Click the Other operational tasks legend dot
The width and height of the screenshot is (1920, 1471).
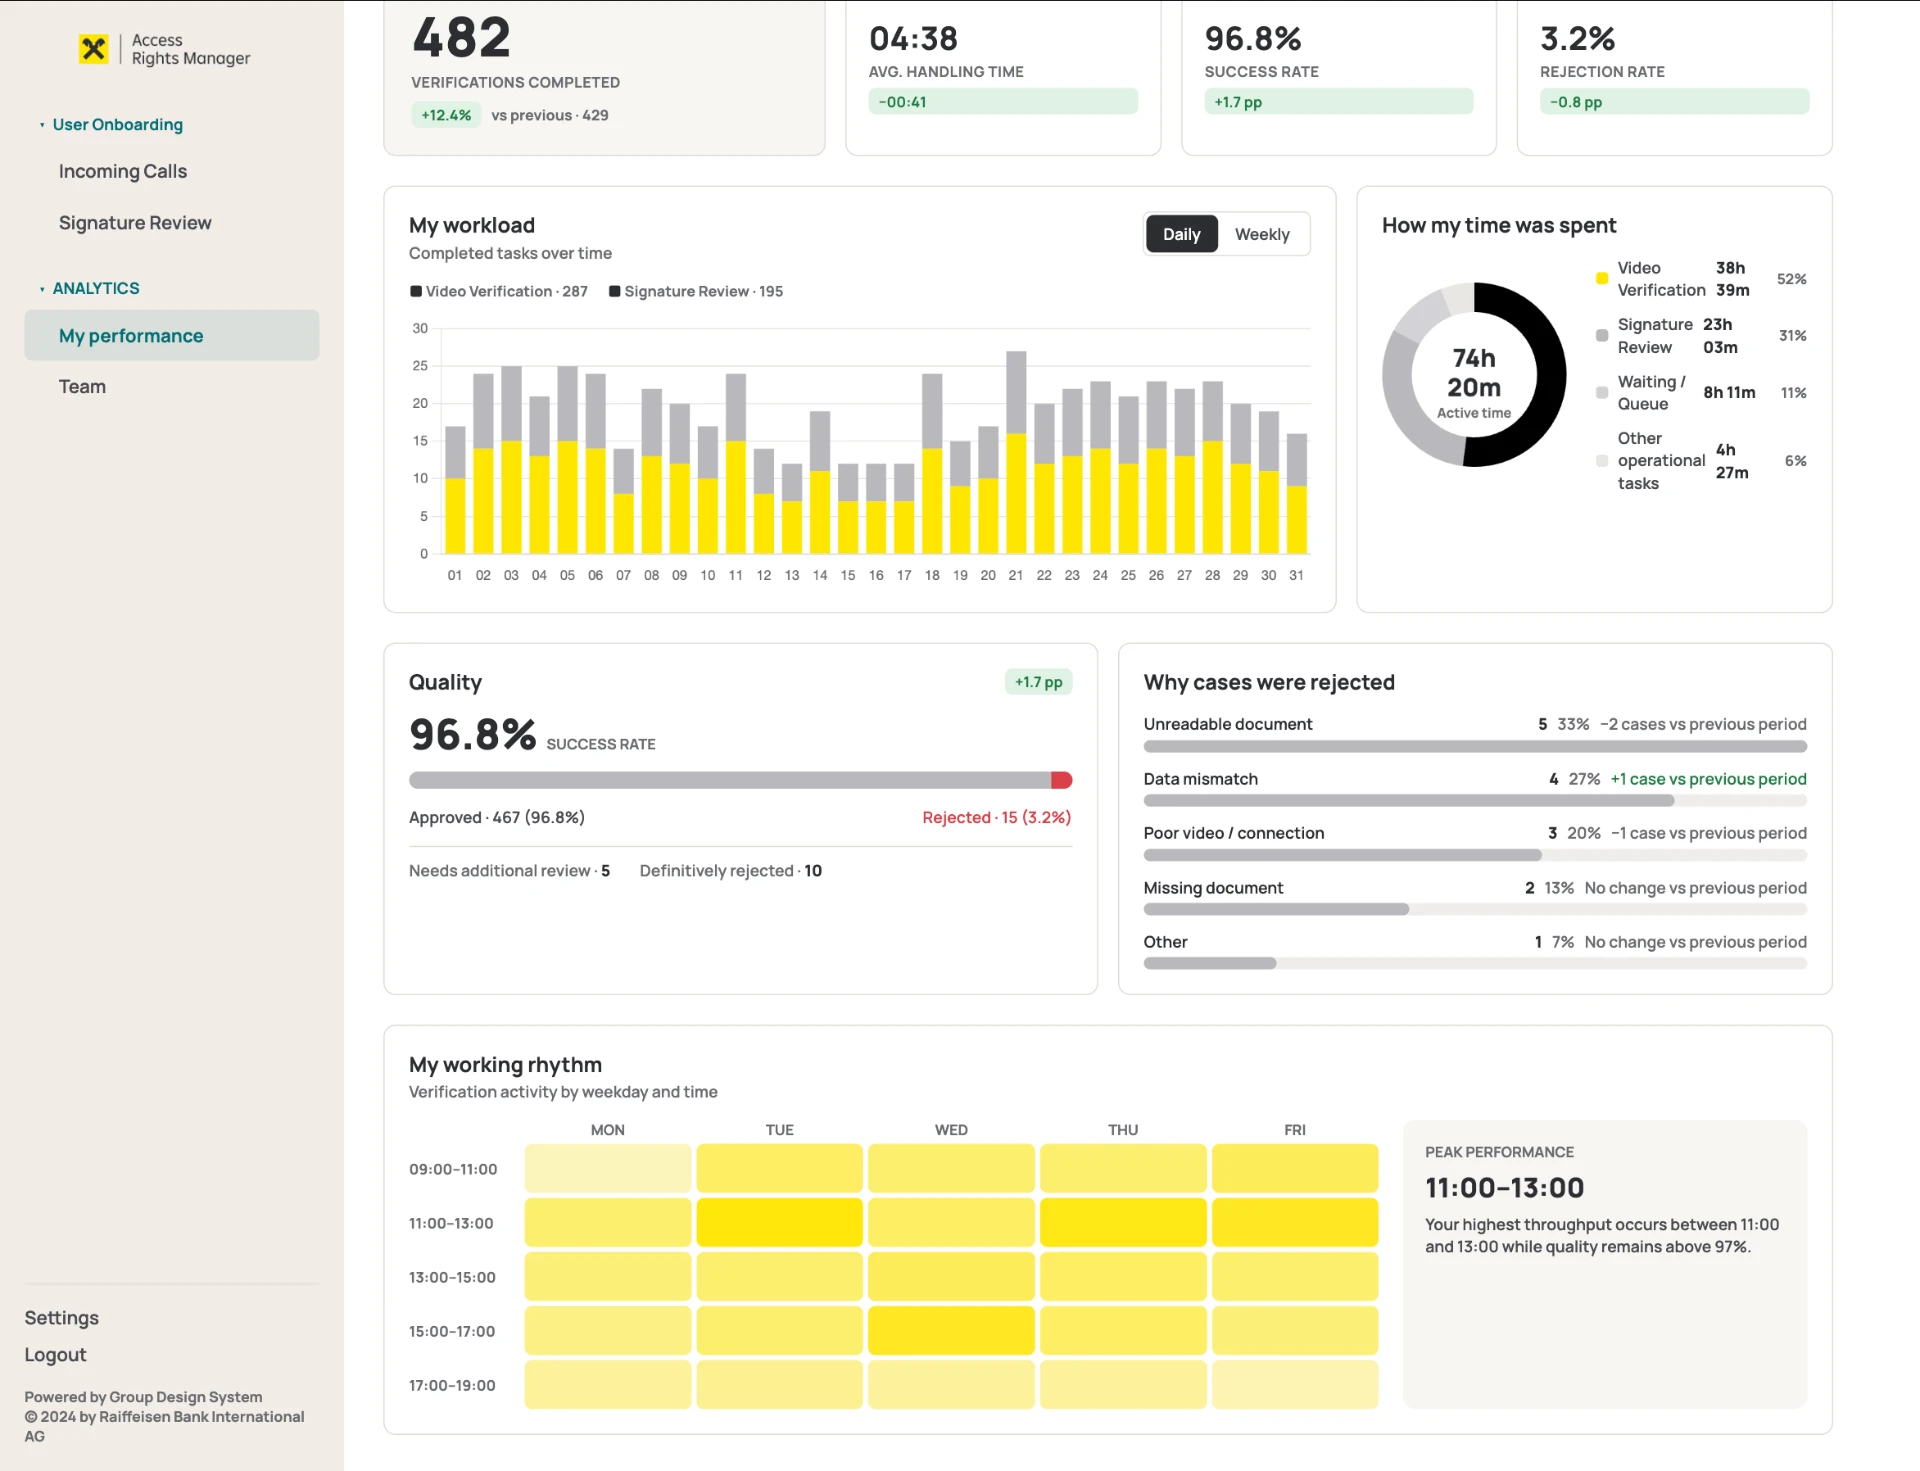pos(1602,461)
